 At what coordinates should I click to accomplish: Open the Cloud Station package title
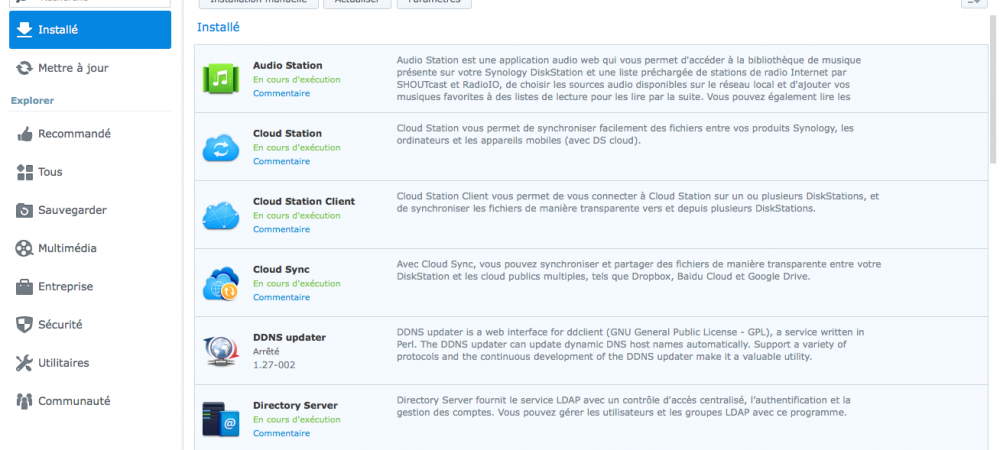coord(288,134)
